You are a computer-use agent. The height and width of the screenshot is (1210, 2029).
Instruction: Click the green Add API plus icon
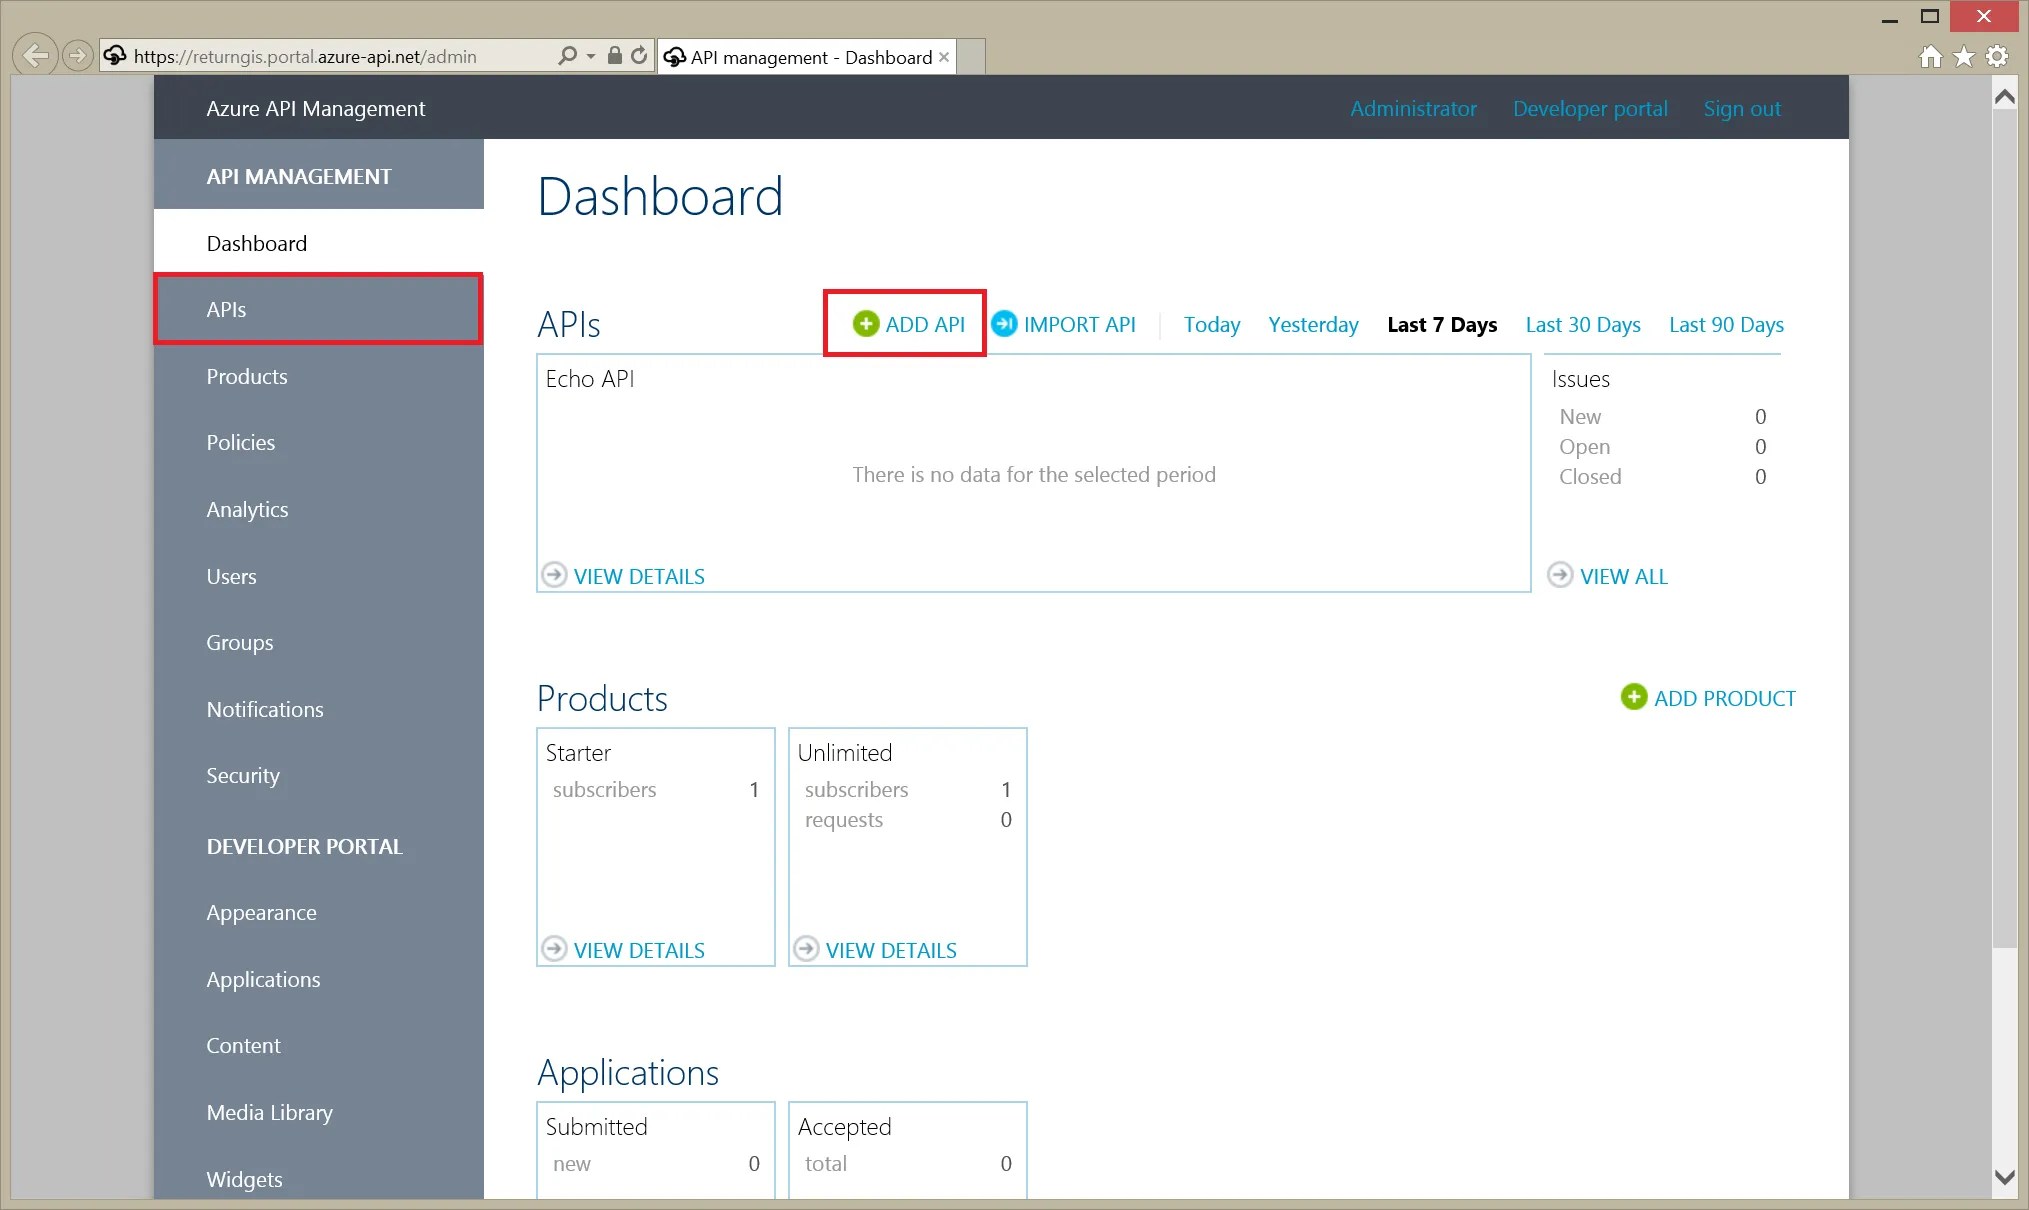click(866, 324)
